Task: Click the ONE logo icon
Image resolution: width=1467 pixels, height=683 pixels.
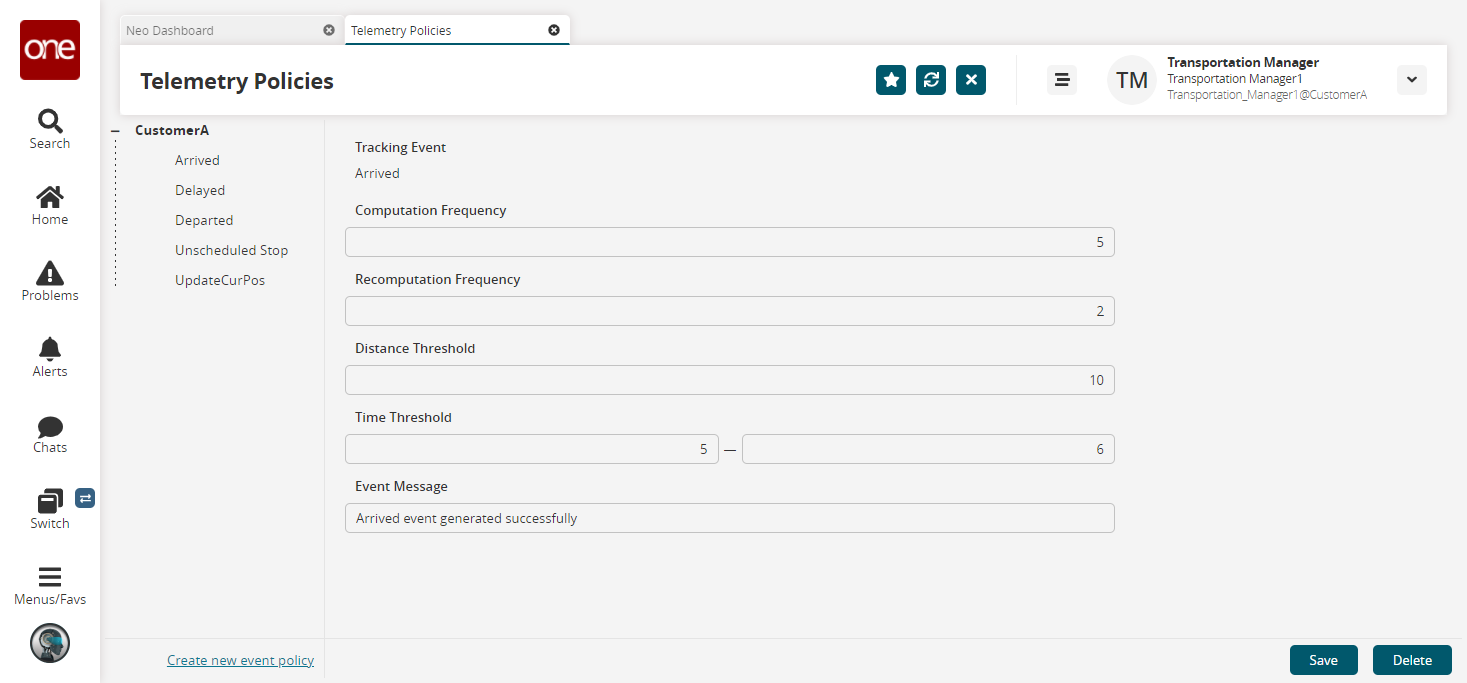Action: tap(50, 50)
